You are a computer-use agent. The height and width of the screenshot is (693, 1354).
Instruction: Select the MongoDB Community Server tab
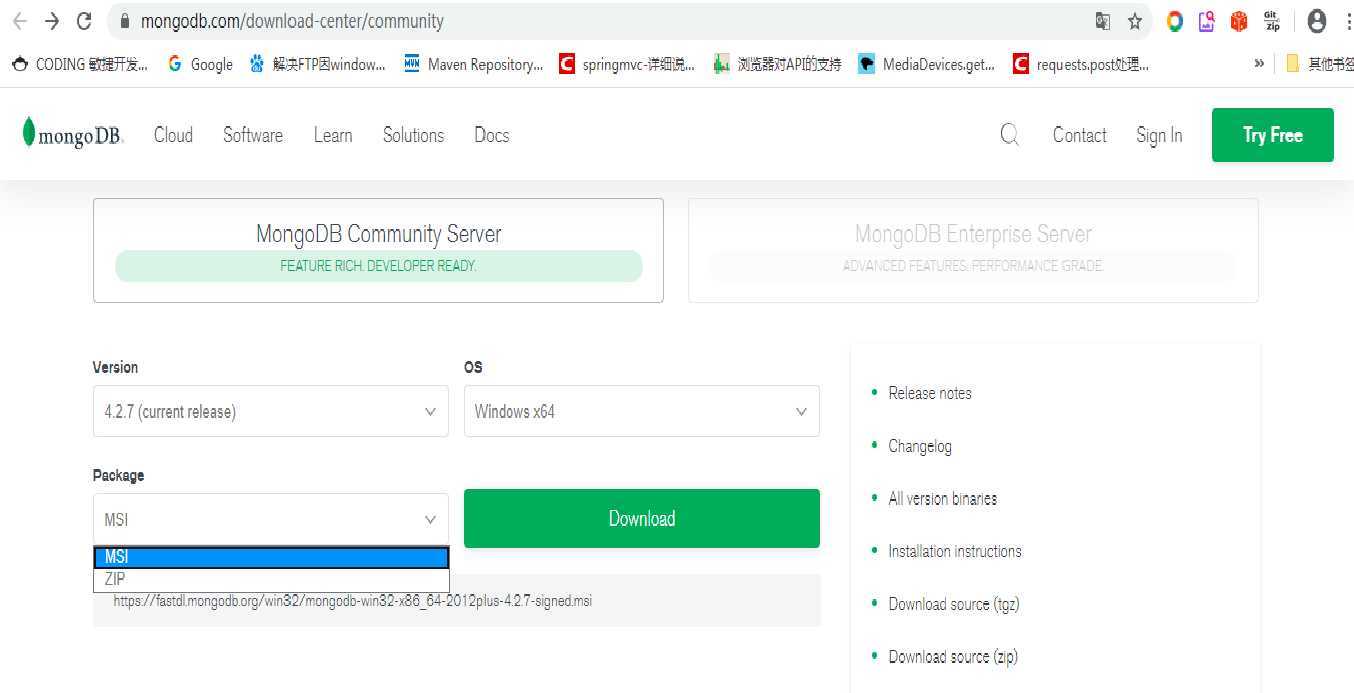[378, 250]
